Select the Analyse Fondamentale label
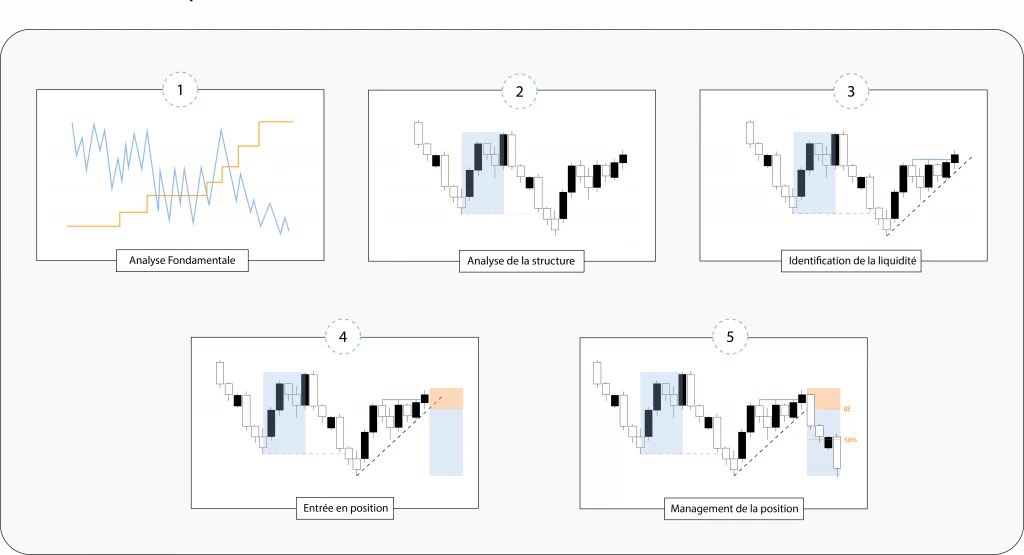The image size is (1024, 555). tap(181, 261)
